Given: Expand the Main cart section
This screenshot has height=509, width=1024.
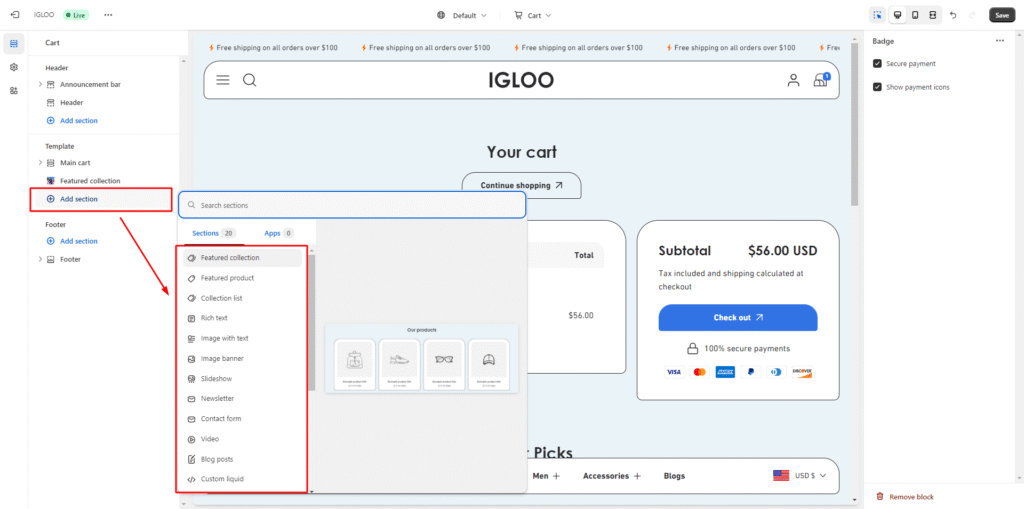Looking at the screenshot, I should pos(40,162).
